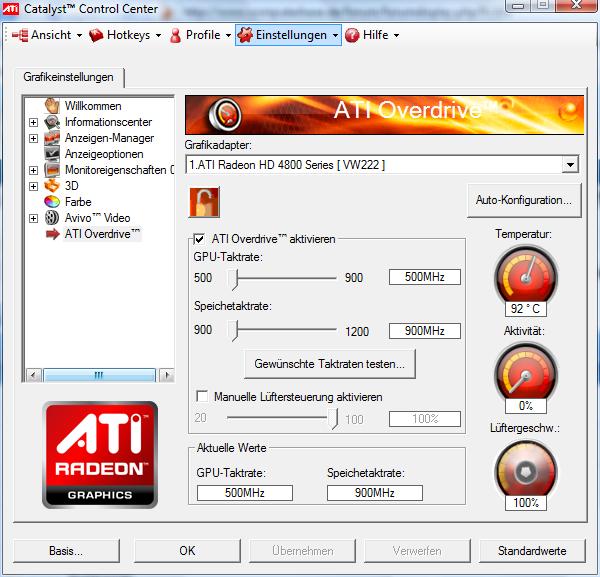Click the Anzeigeoptionen monitor icon

[52, 154]
